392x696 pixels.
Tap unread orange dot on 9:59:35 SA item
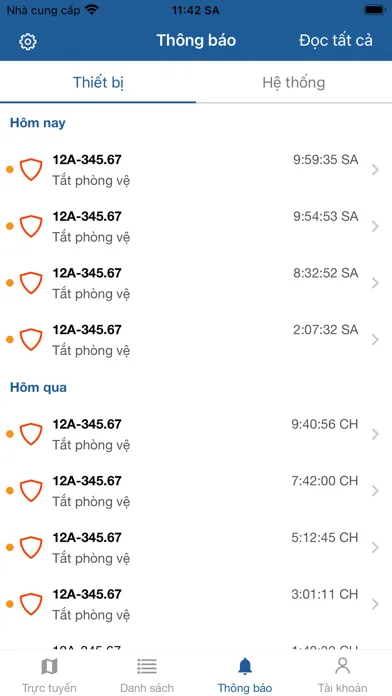[x=10, y=170]
